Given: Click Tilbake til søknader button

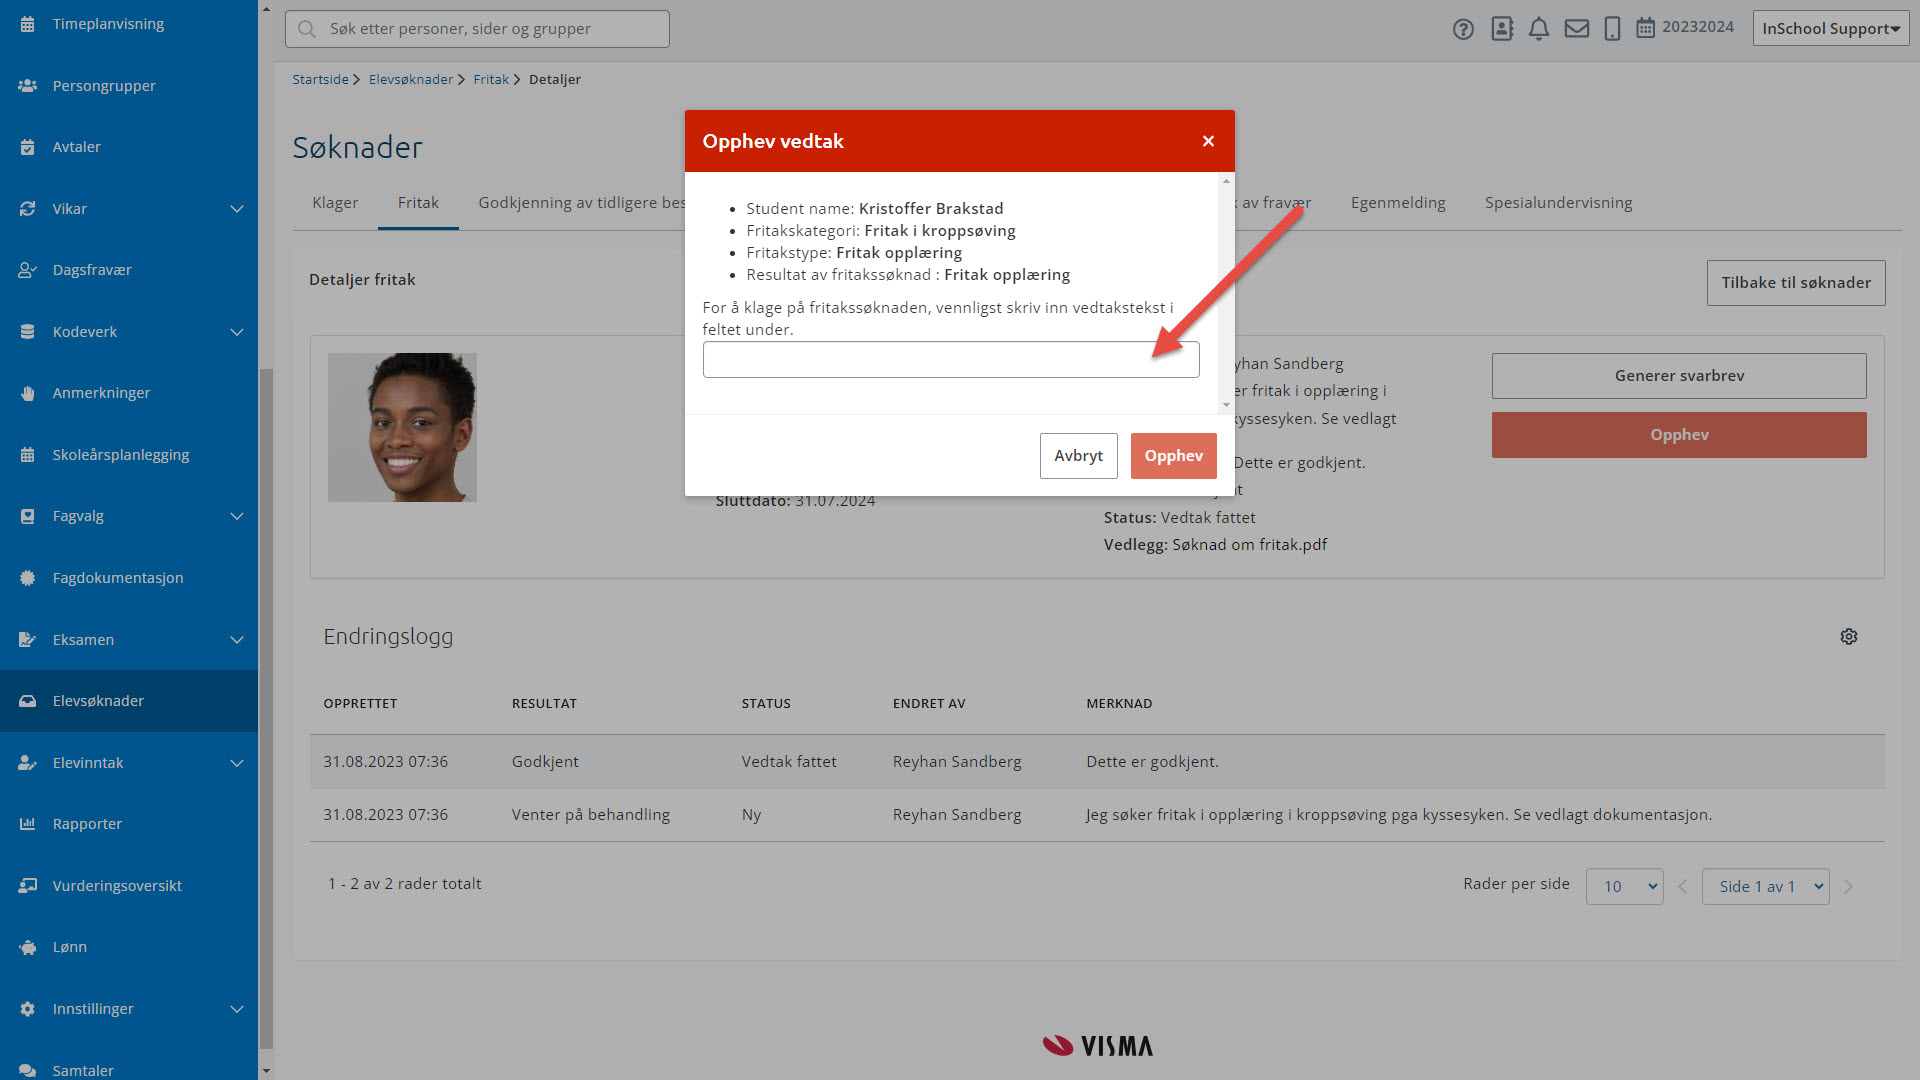Looking at the screenshot, I should click(1796, 283).
